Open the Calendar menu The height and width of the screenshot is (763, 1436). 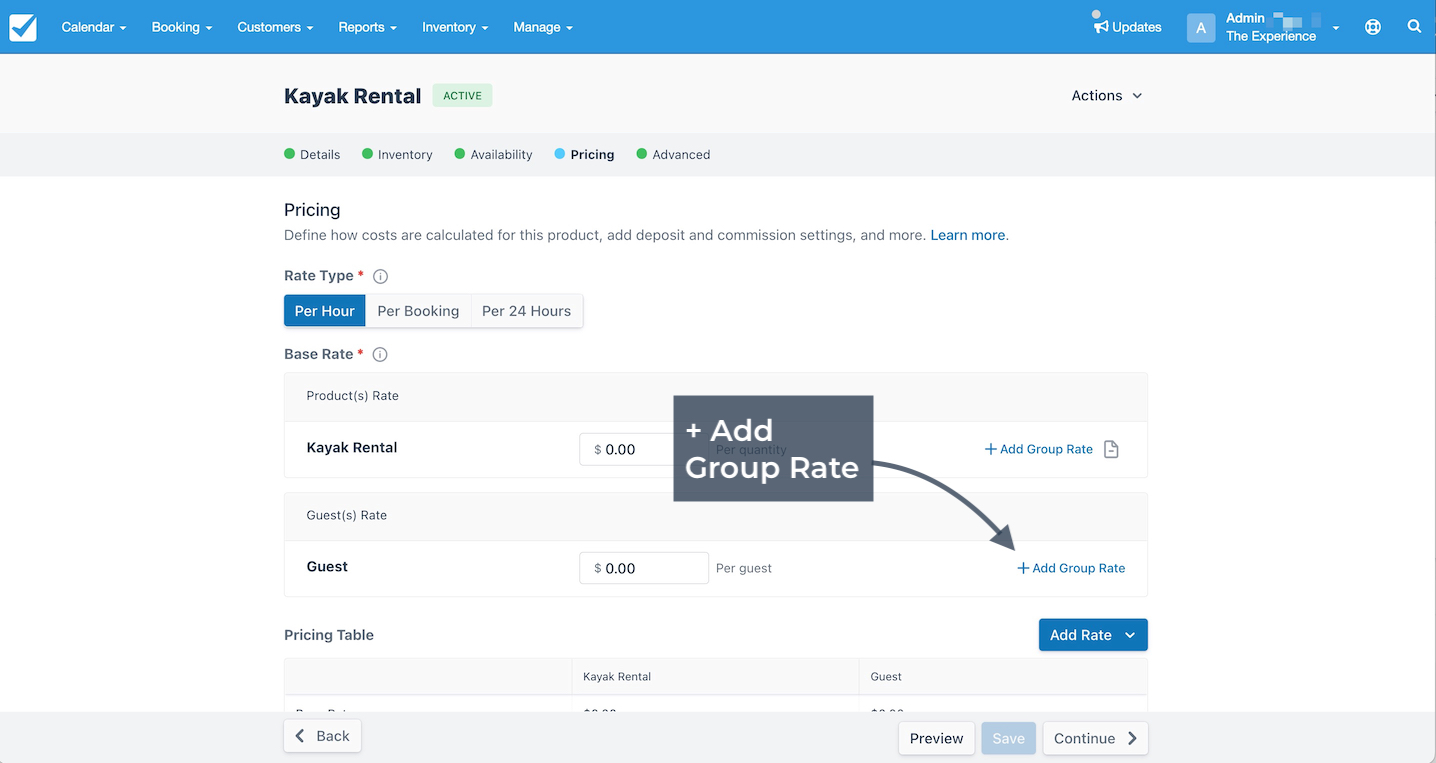94,27
